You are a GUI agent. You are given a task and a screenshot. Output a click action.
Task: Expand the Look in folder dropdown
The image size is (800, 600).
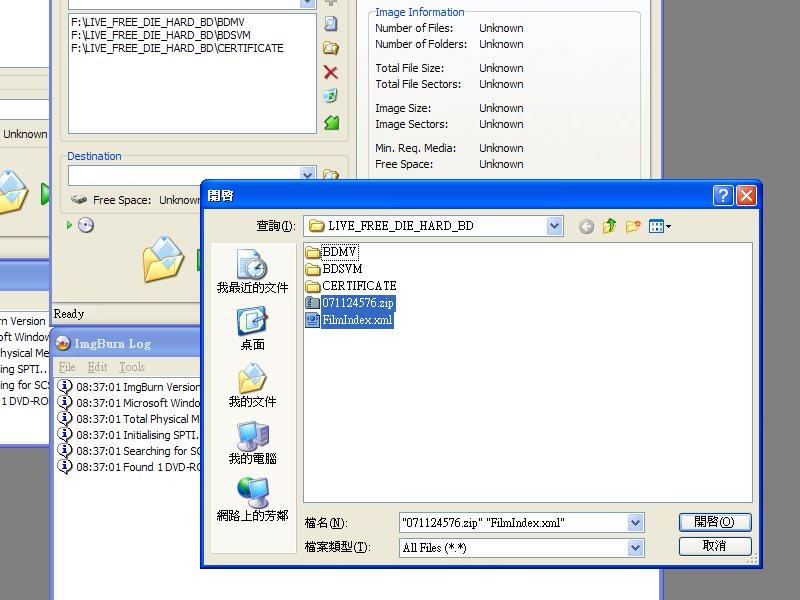click(555, 226)
